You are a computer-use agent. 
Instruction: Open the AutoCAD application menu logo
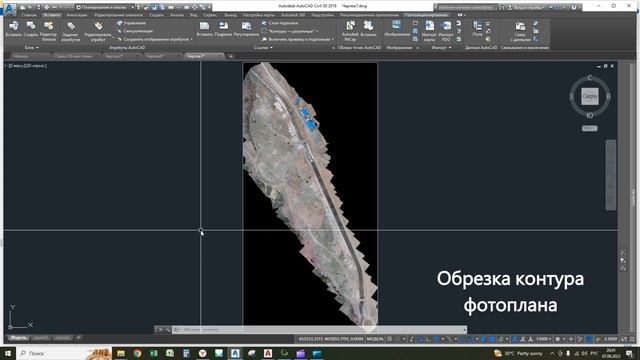pyautogui.click(x=10, y=9)
